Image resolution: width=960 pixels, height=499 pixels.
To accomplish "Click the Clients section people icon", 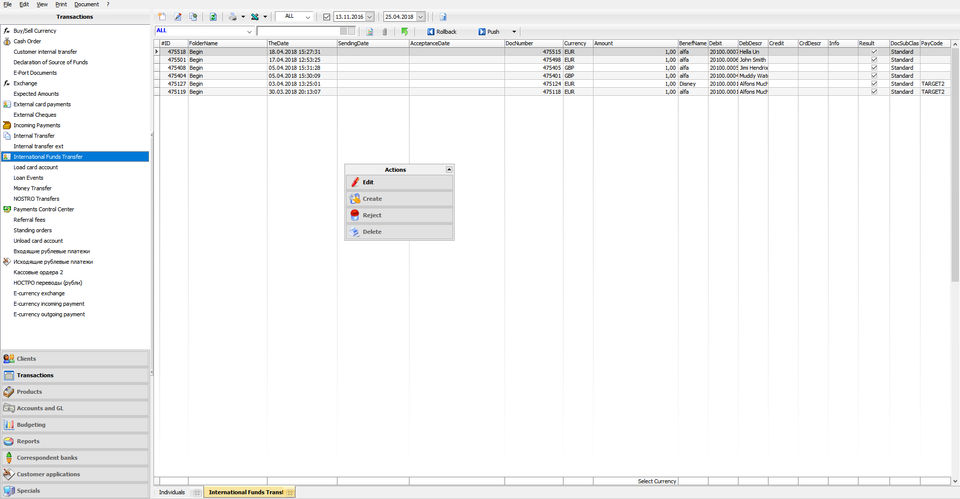I will tap(9, 358).
